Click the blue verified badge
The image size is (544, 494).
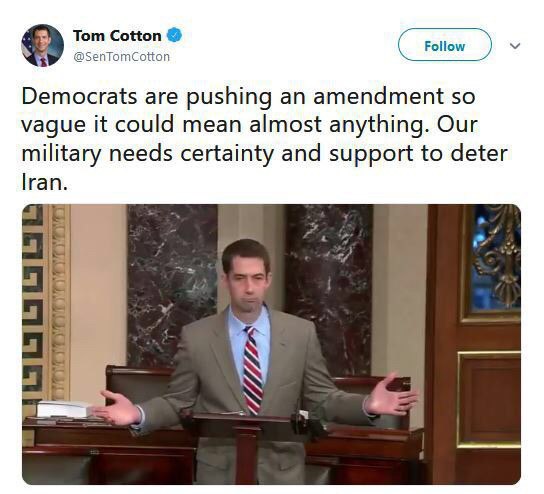click(x=175, y=35)
